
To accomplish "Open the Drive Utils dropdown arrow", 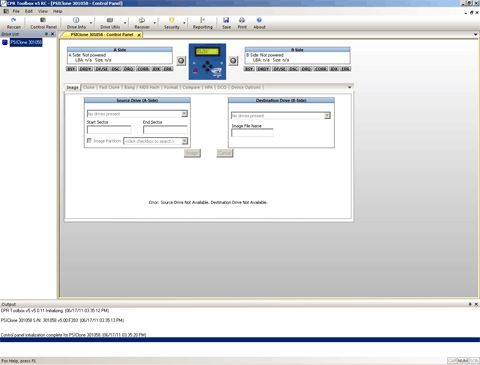I will tap(125, 23).
